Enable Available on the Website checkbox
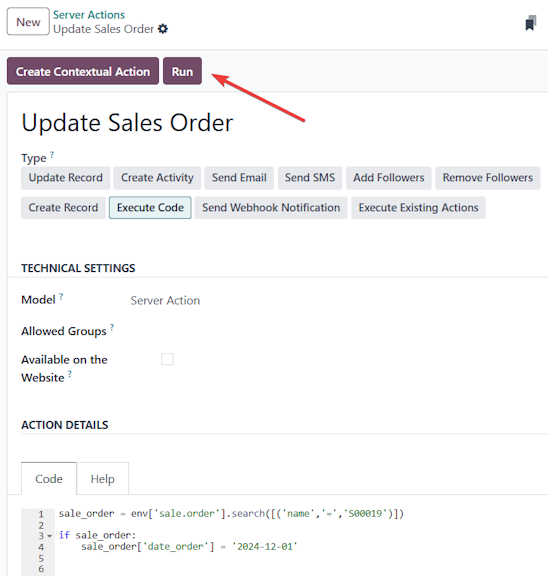 click(x=167, y=359)
